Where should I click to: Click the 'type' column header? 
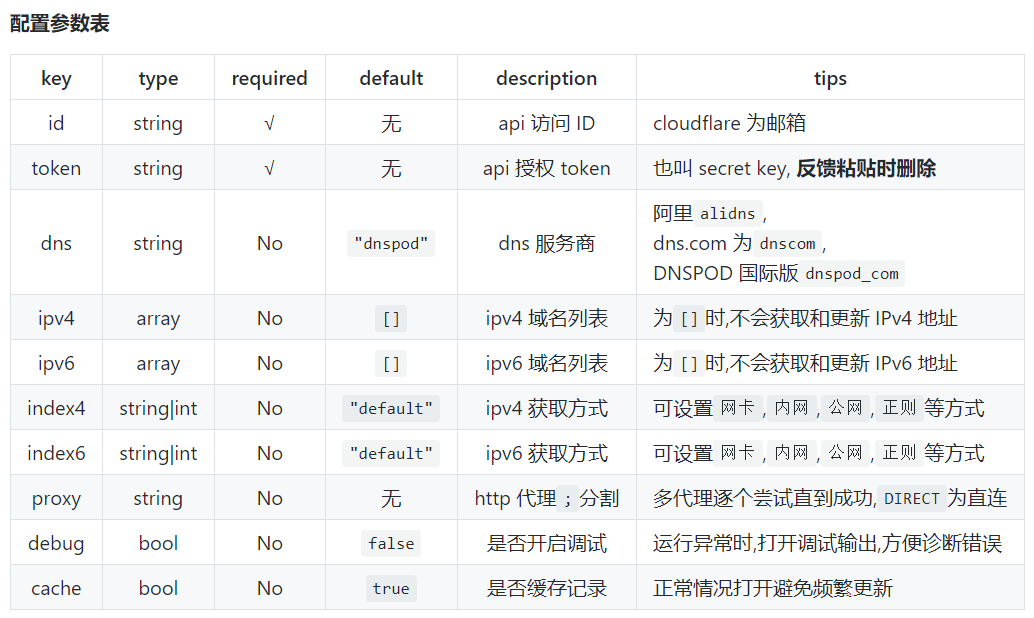pos(158,78)
